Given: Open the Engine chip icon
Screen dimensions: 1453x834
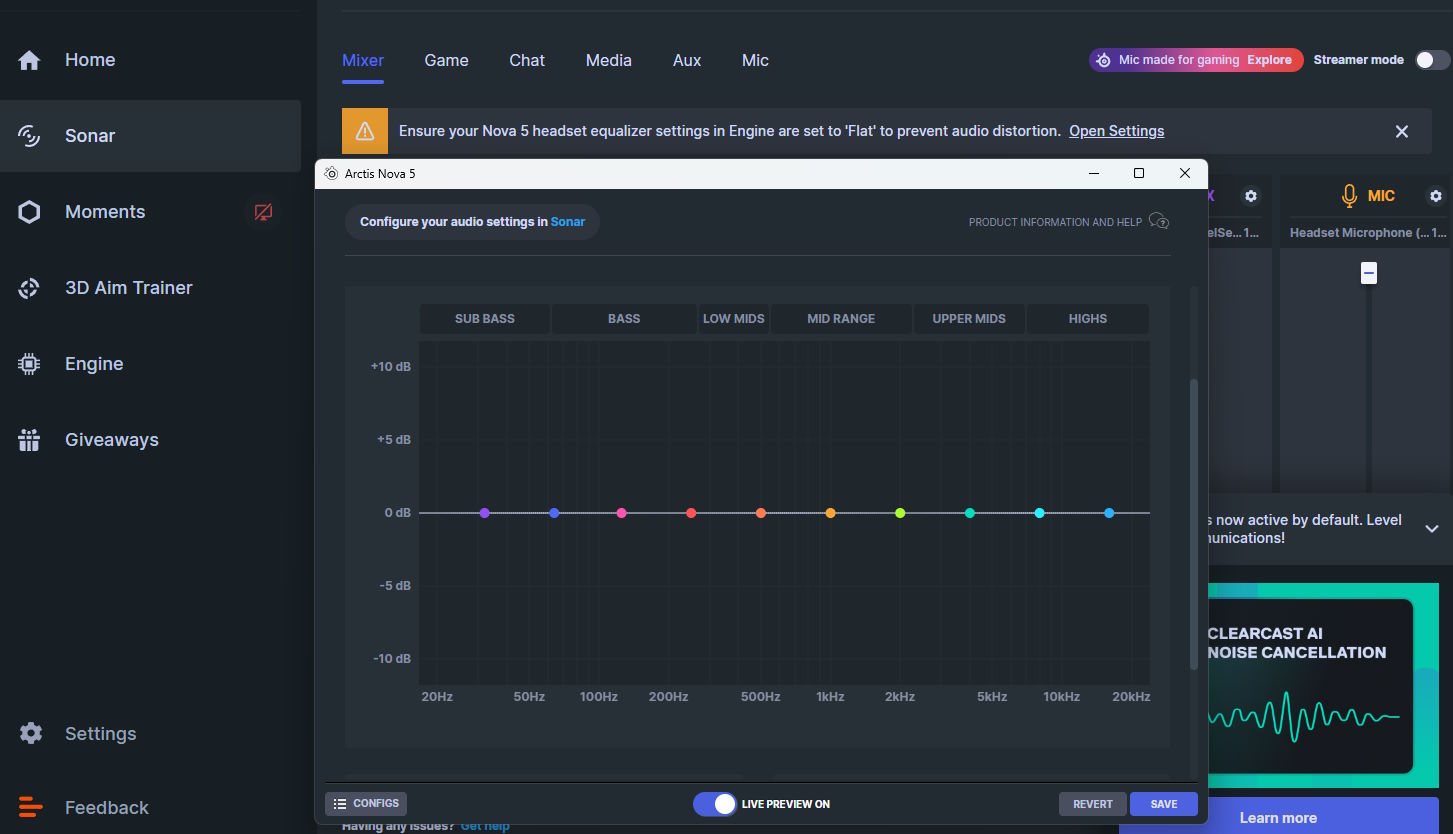Looking at the screenshot, I should tap(30, 364).
